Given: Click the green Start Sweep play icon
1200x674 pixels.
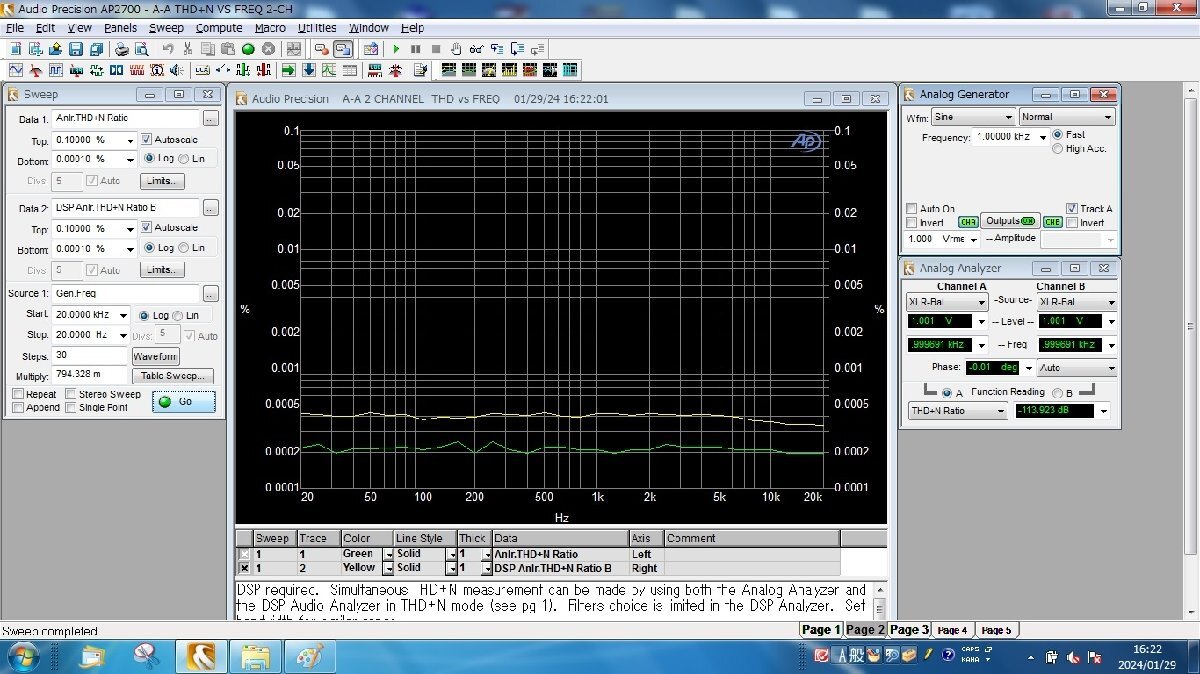Looking at the screenshot, I should coord(396,49).
